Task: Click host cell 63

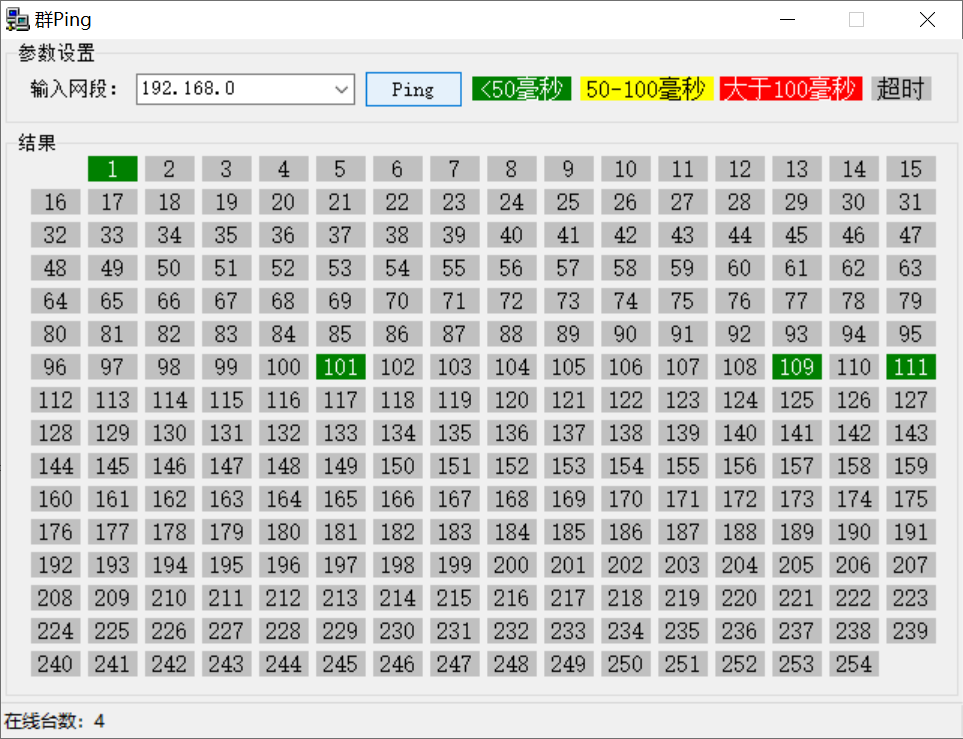Action: click(911, 268)
